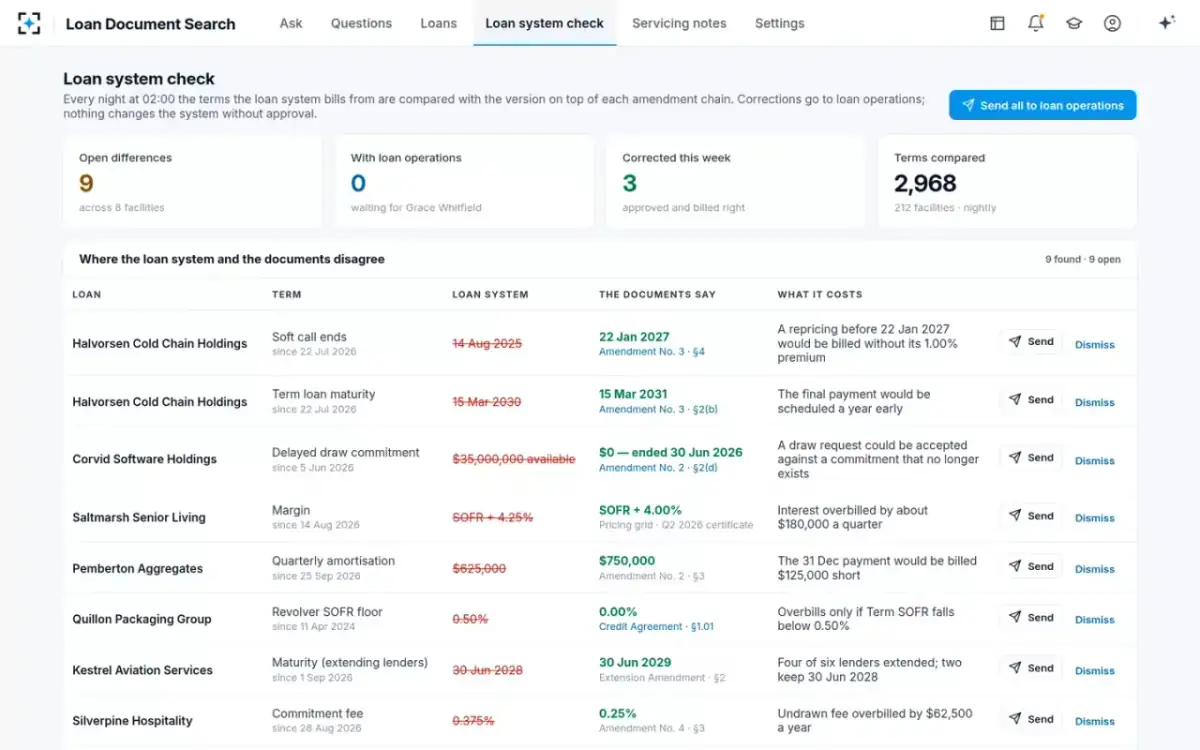
Task: Dismiss the Pemberton Aggregates difference
Action: point(1094,569)
